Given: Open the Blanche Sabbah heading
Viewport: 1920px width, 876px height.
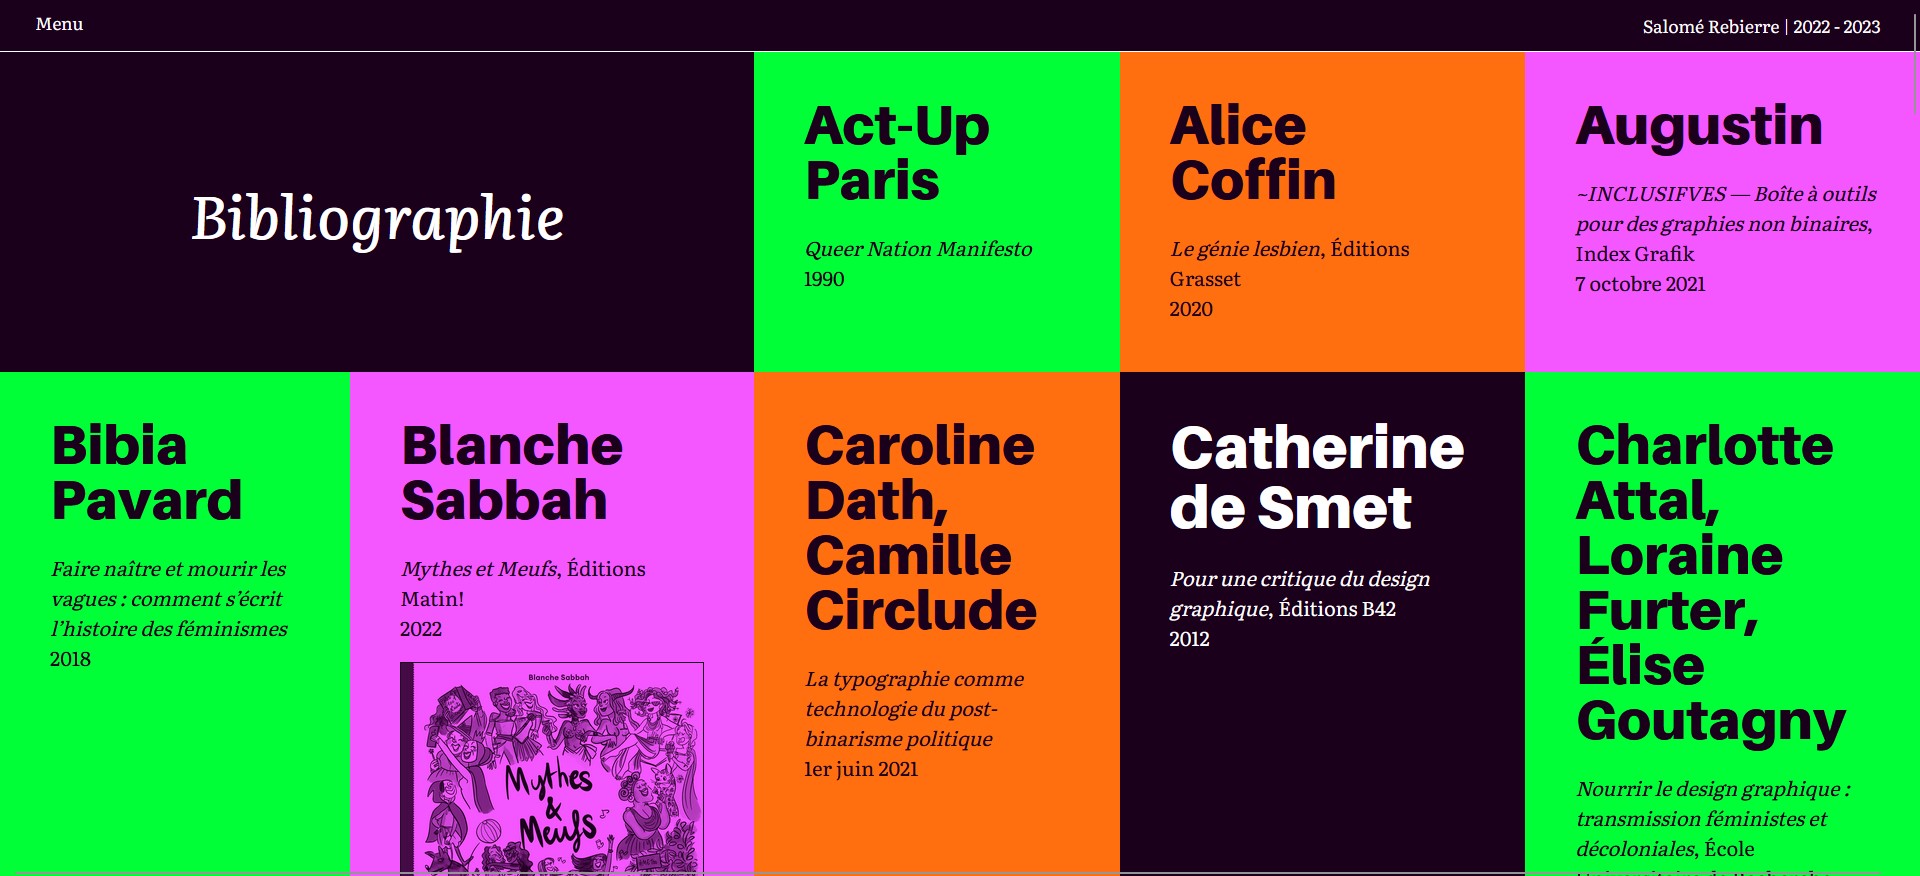Looking at the screenshot, I should point(512,473).
